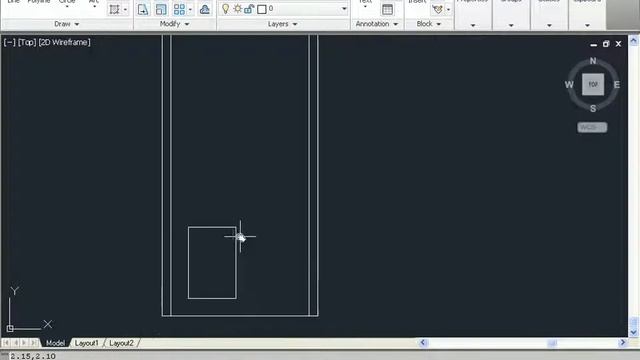Click horizontal scrollbar right arrow

[622, 342]
